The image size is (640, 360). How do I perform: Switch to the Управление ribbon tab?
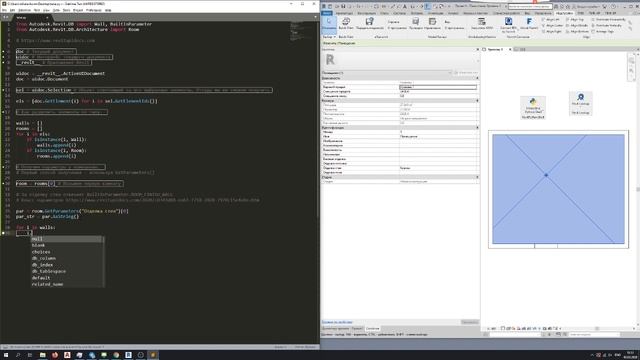pos(543,13)
